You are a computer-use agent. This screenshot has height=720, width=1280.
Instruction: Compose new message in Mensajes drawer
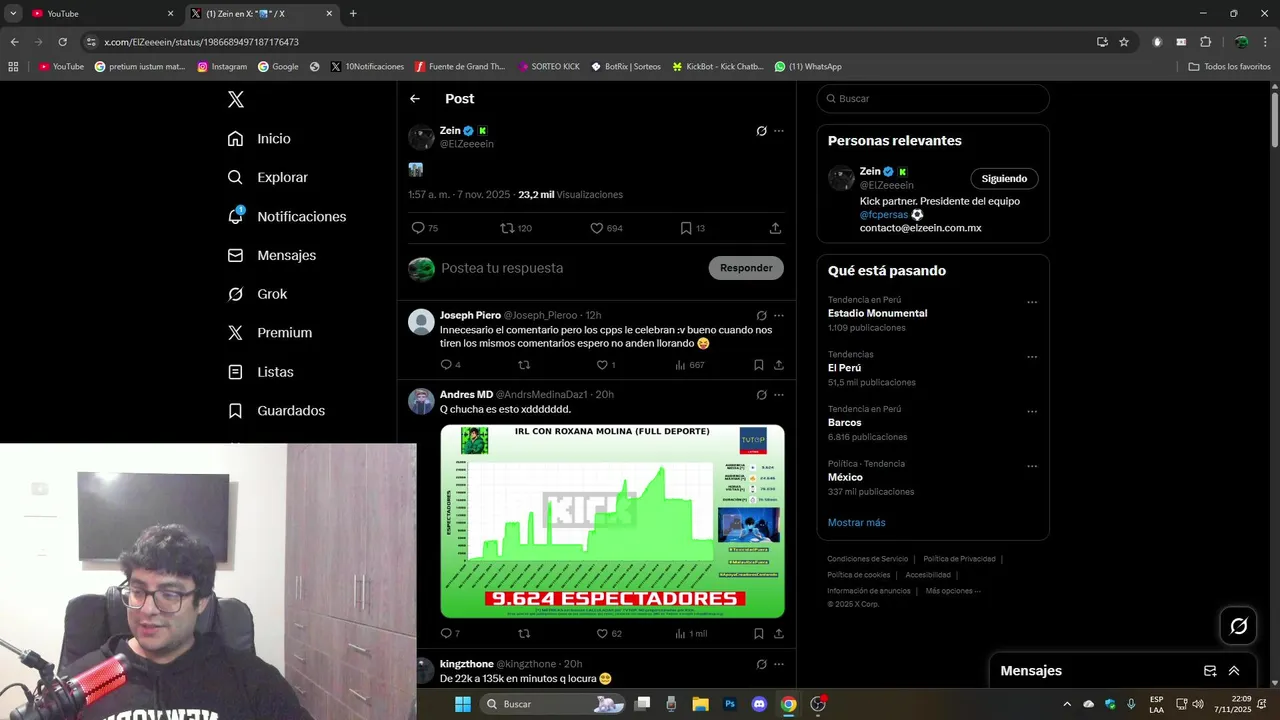[1210, 671]
